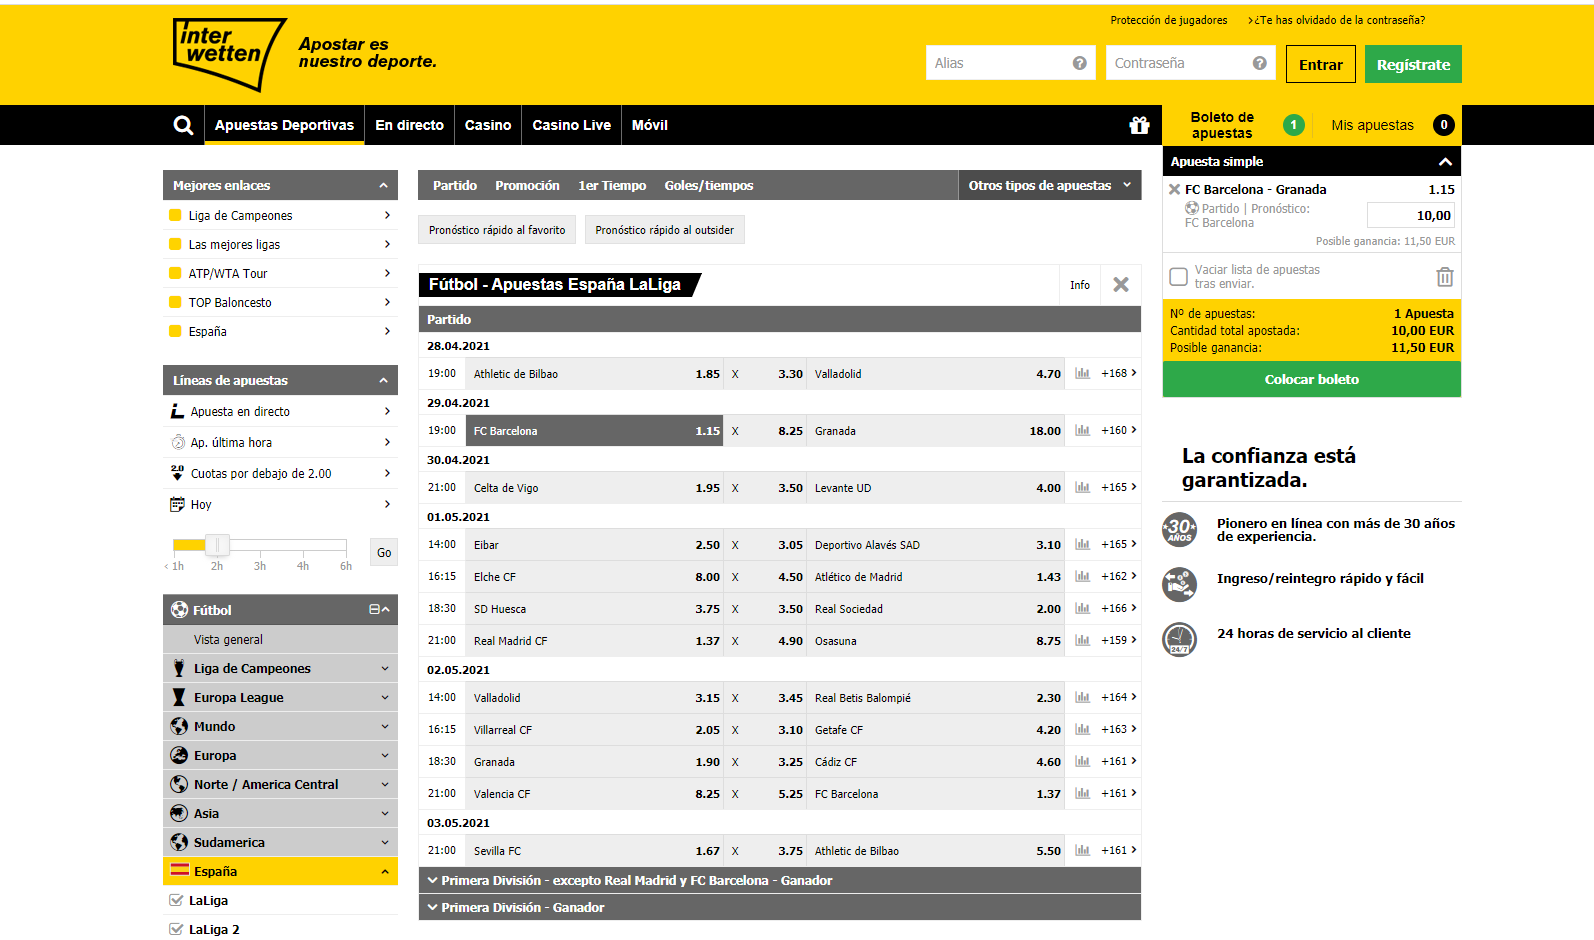Collapse the Mejores enlaces section
1594x940 pixels.
pos(383,186)
